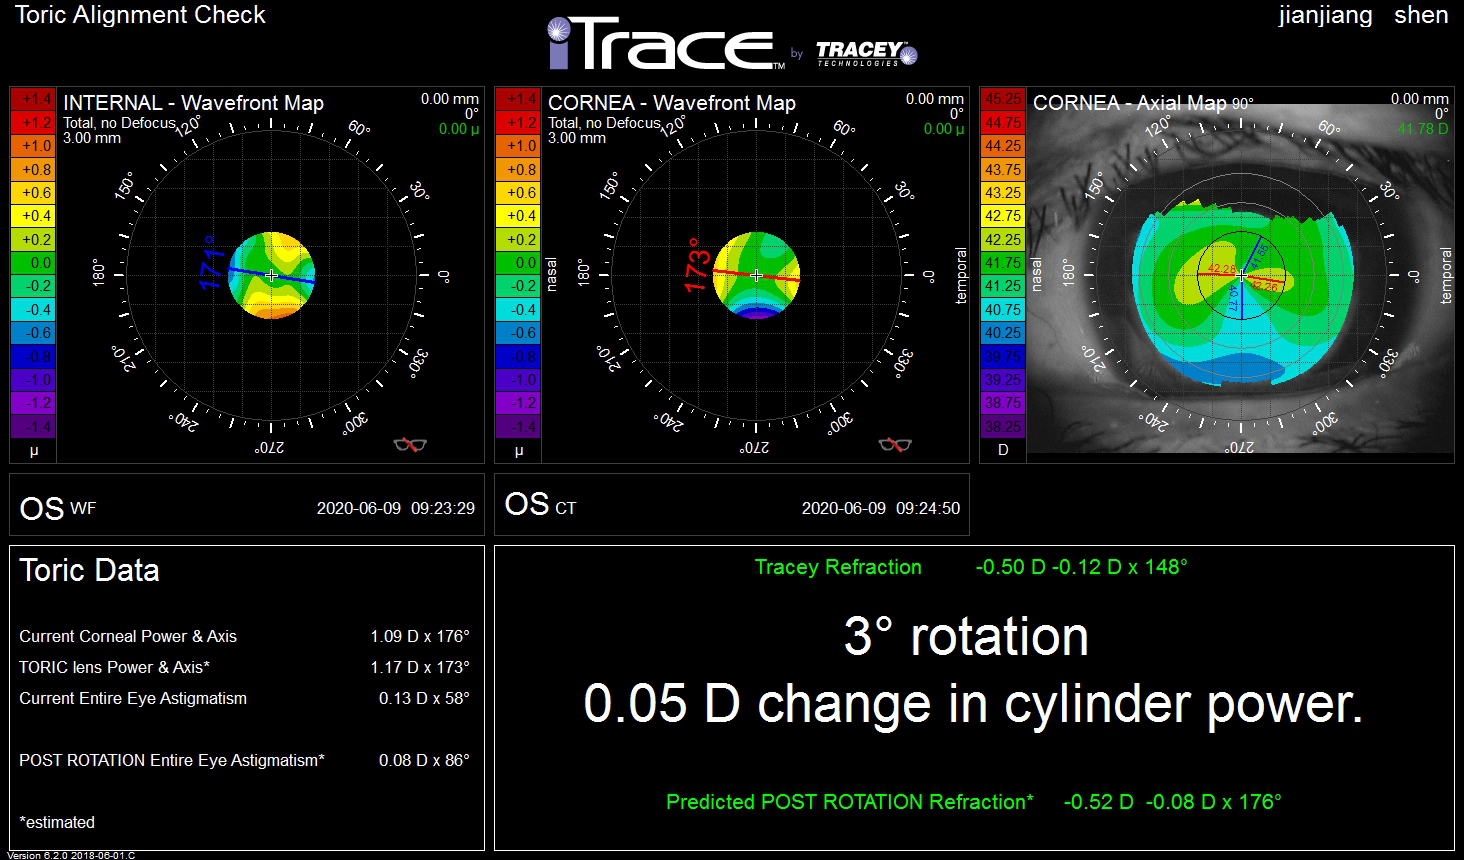Click the 'Toric Data' heading
This screenshot has width=1464, height=860.
point(89,571)
